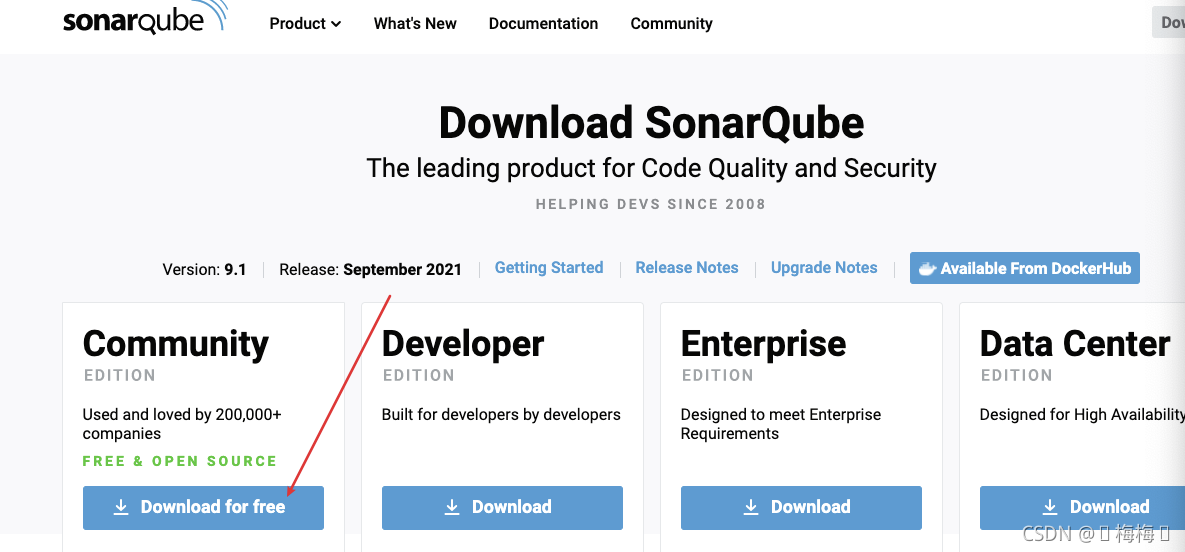Expand the Product menu chevron
This screenshot has height=552, width=1185.
[x=336, y=24]
